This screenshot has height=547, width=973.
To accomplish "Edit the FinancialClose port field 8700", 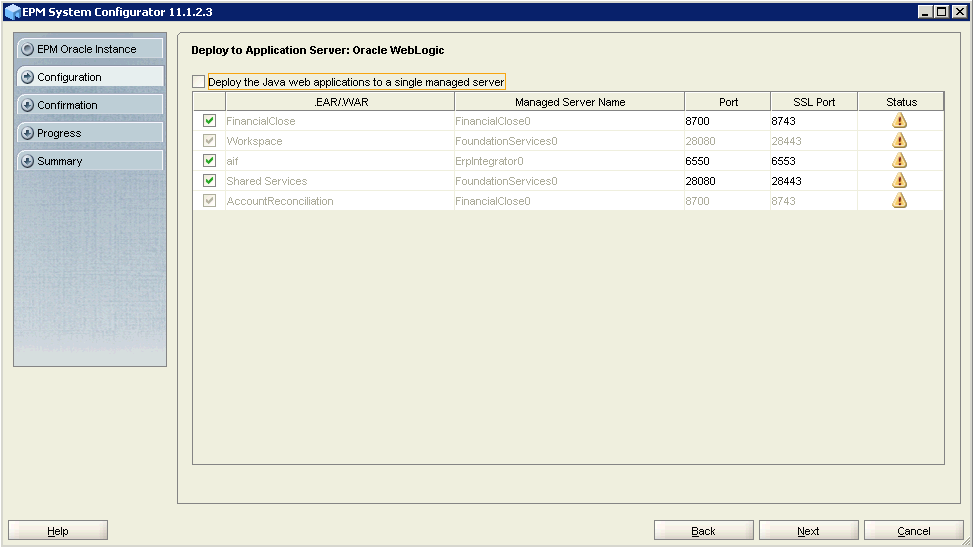I will [726, 121].
